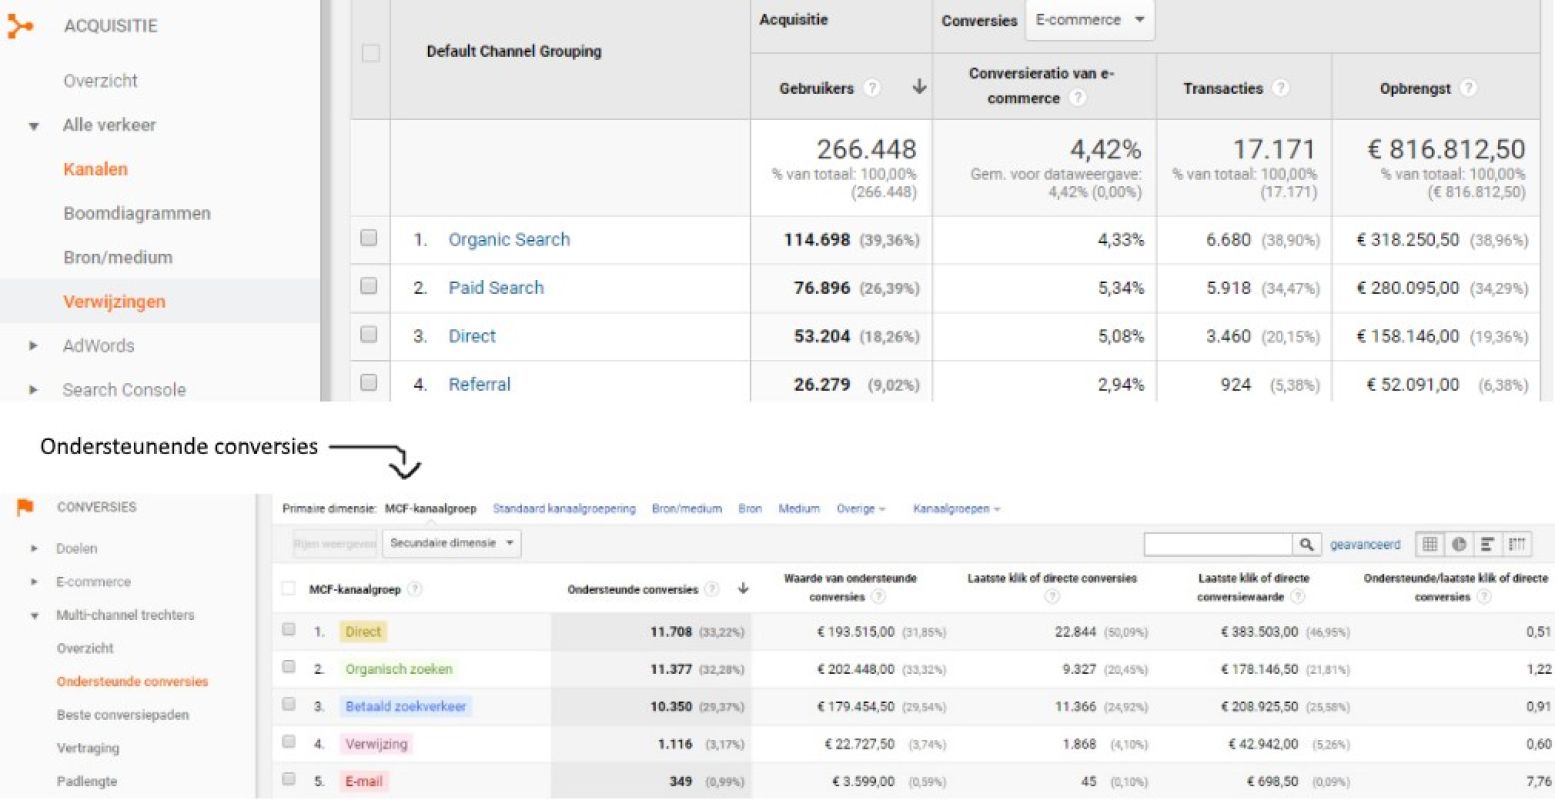Image resolution: width=1555 pixels, height=800 pixels.
Task: Open help icon for Waarde van ondersteunde conversies
Action: point(878,597)
